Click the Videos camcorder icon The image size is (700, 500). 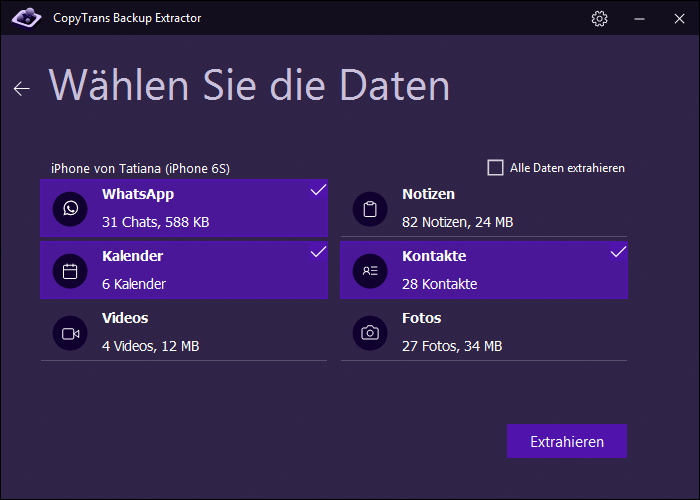[x=70, y=333]
